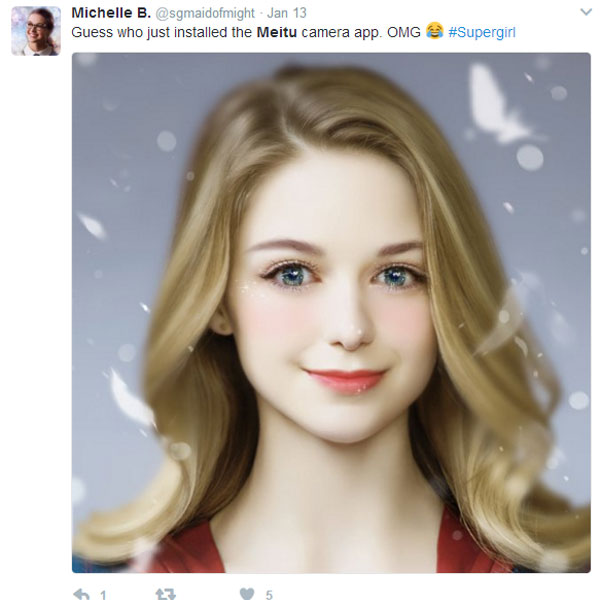Screen dimensions: 600x600
Task: Click the bold Meitu keyword
Action: pyautogui.click(x=277, y=32)
